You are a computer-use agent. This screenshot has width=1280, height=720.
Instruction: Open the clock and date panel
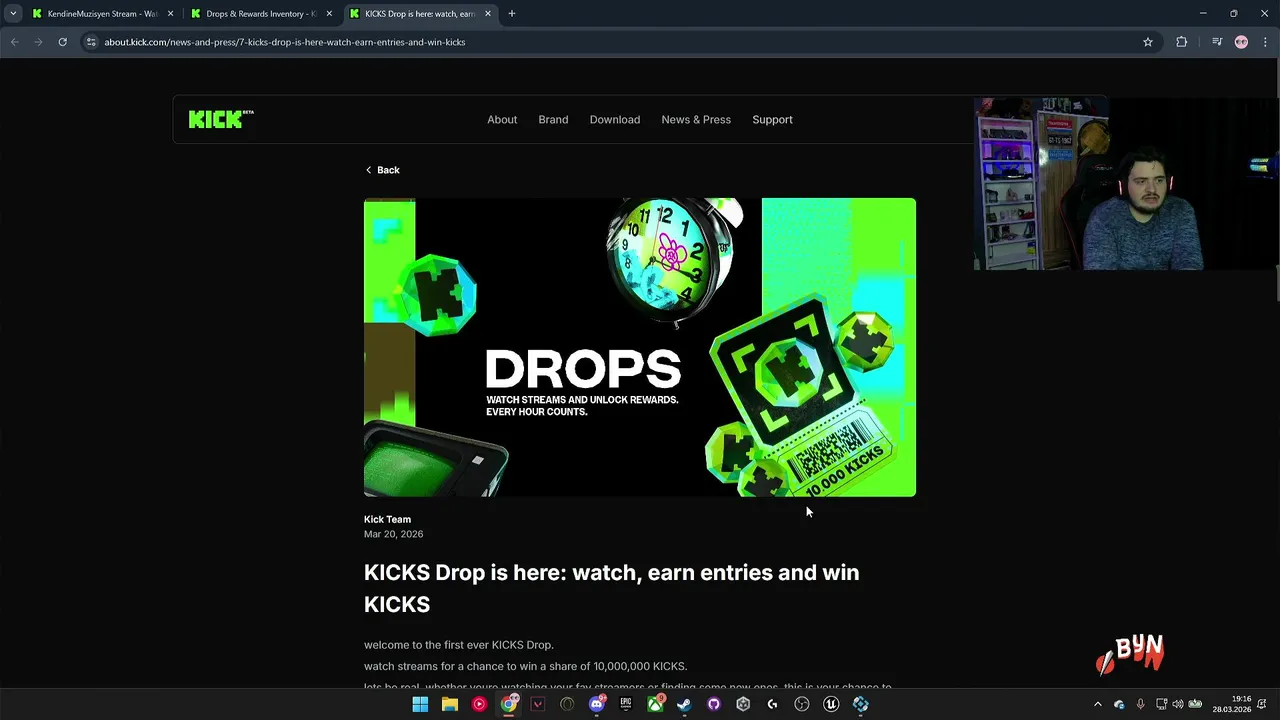point(1232,704)
